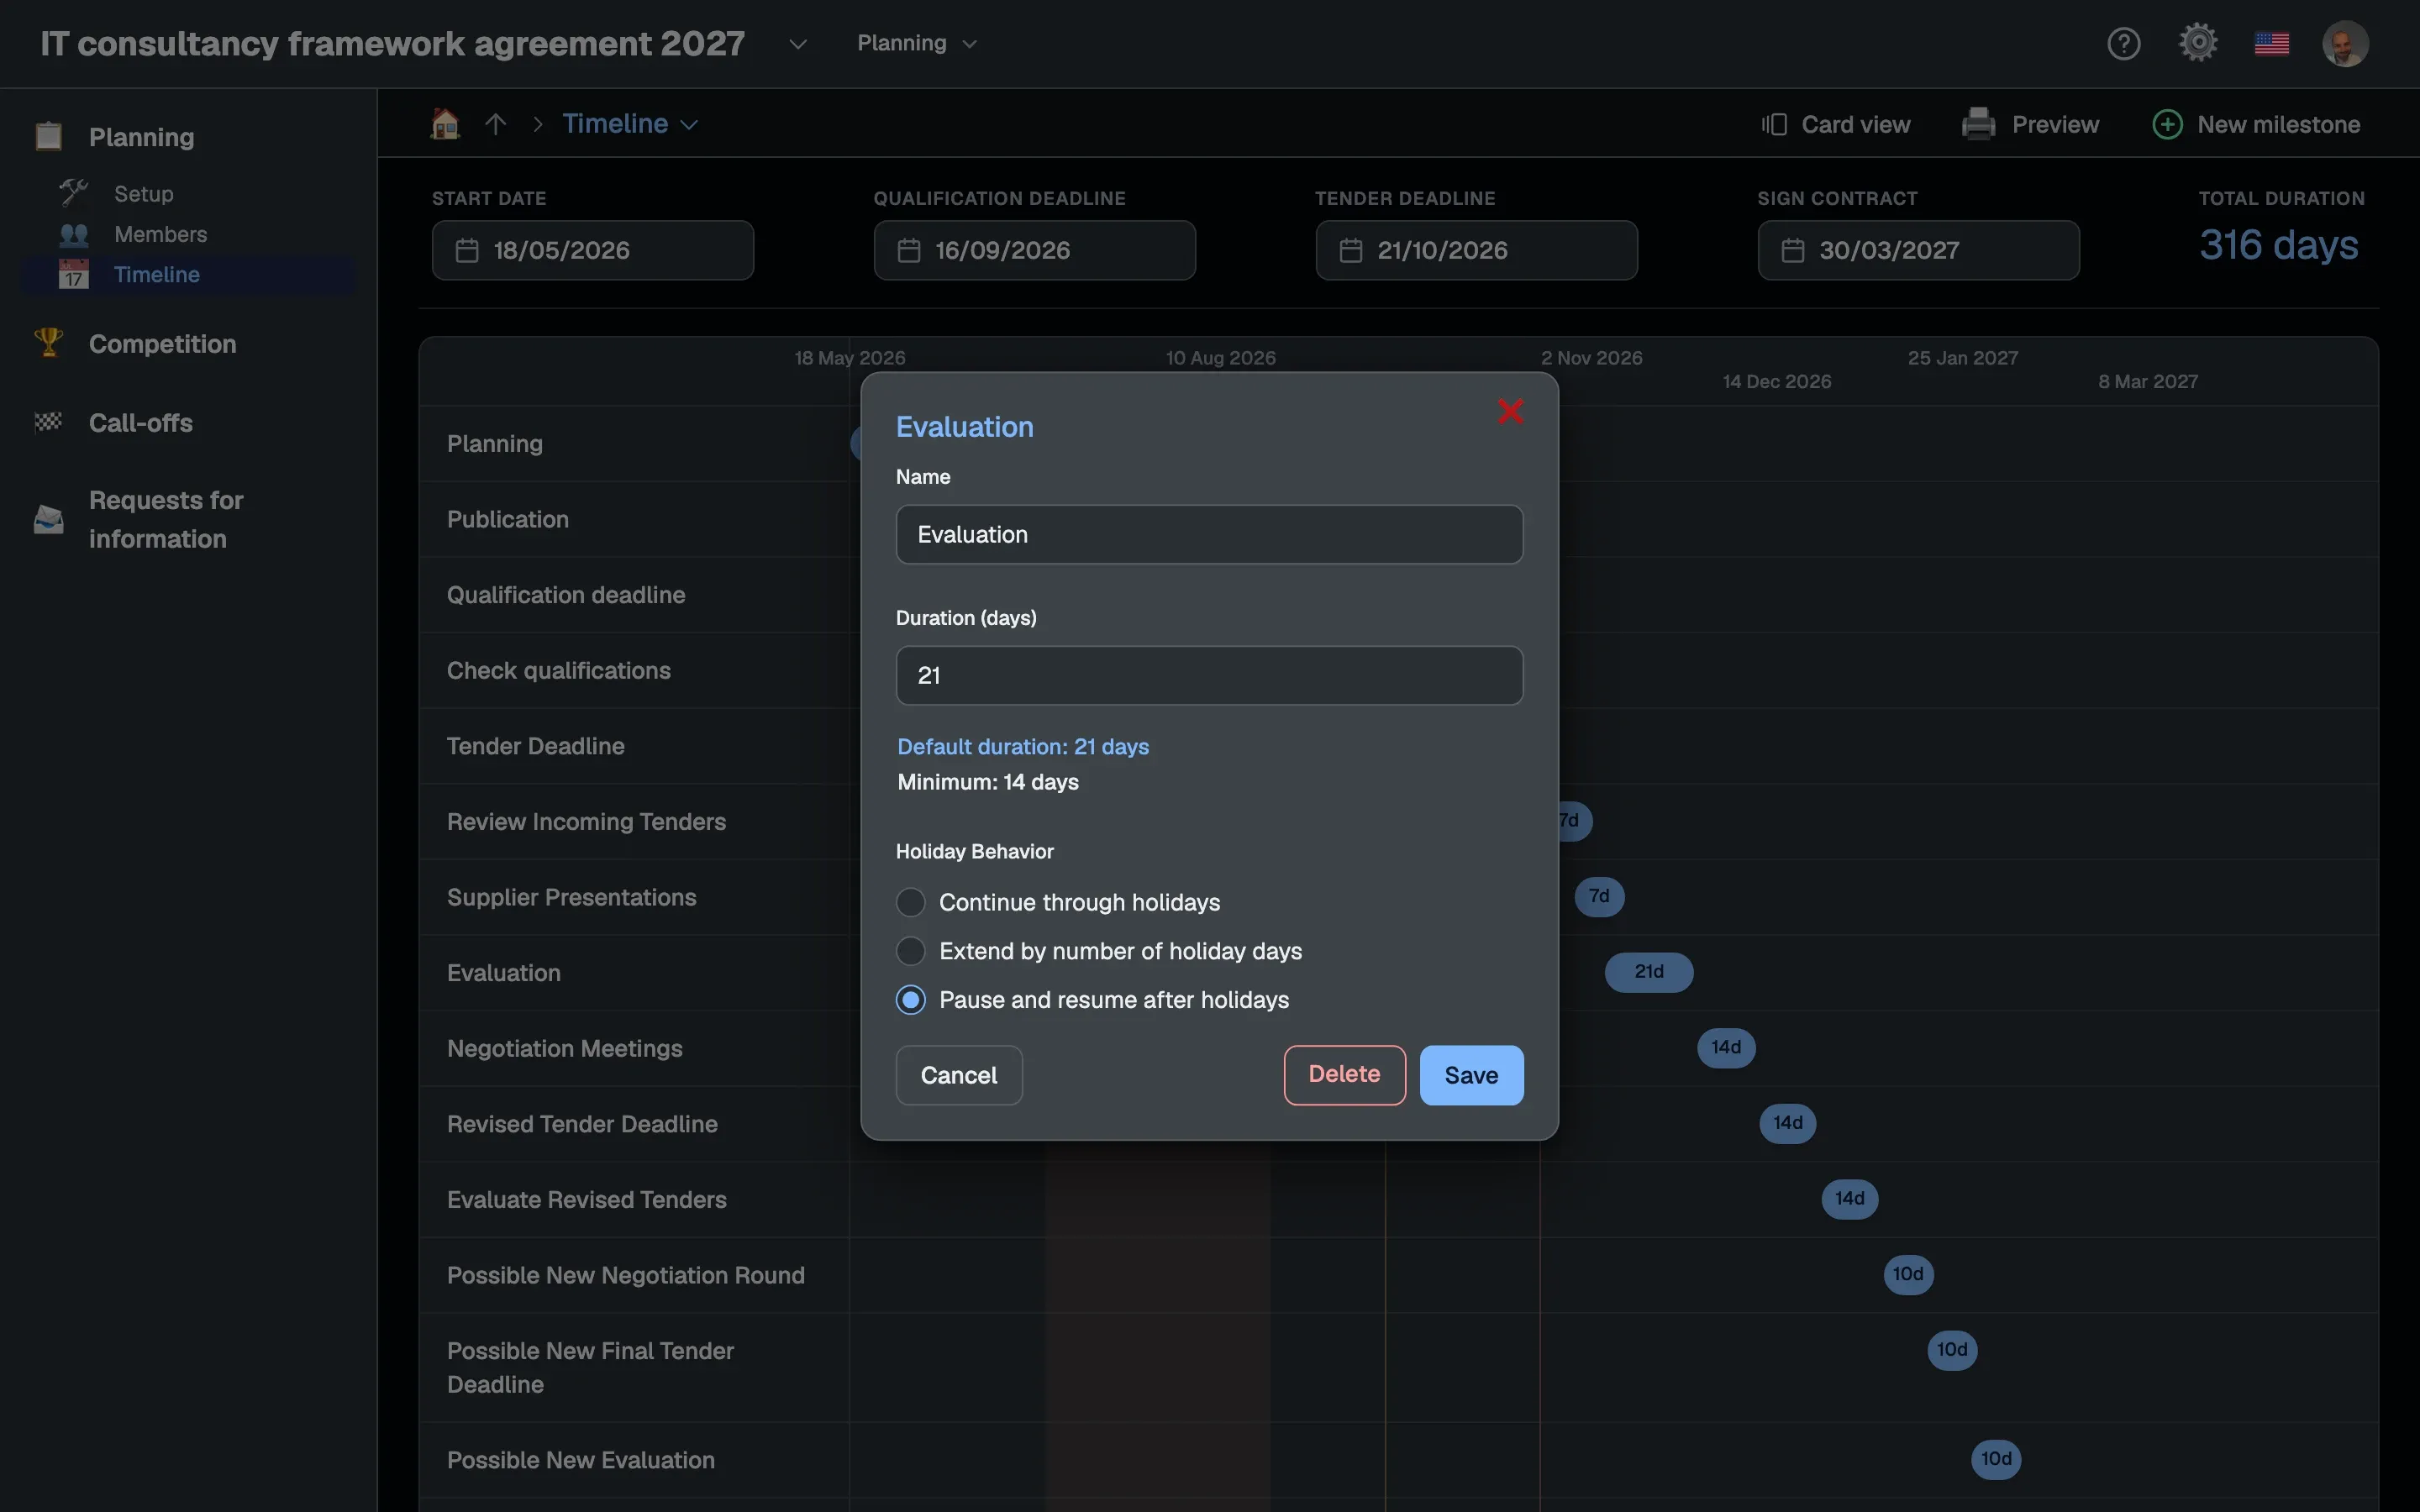Click the Requests for information inbox icon
The width and height of the screenshot is (2420, 1512).
(x=48, y=519)
